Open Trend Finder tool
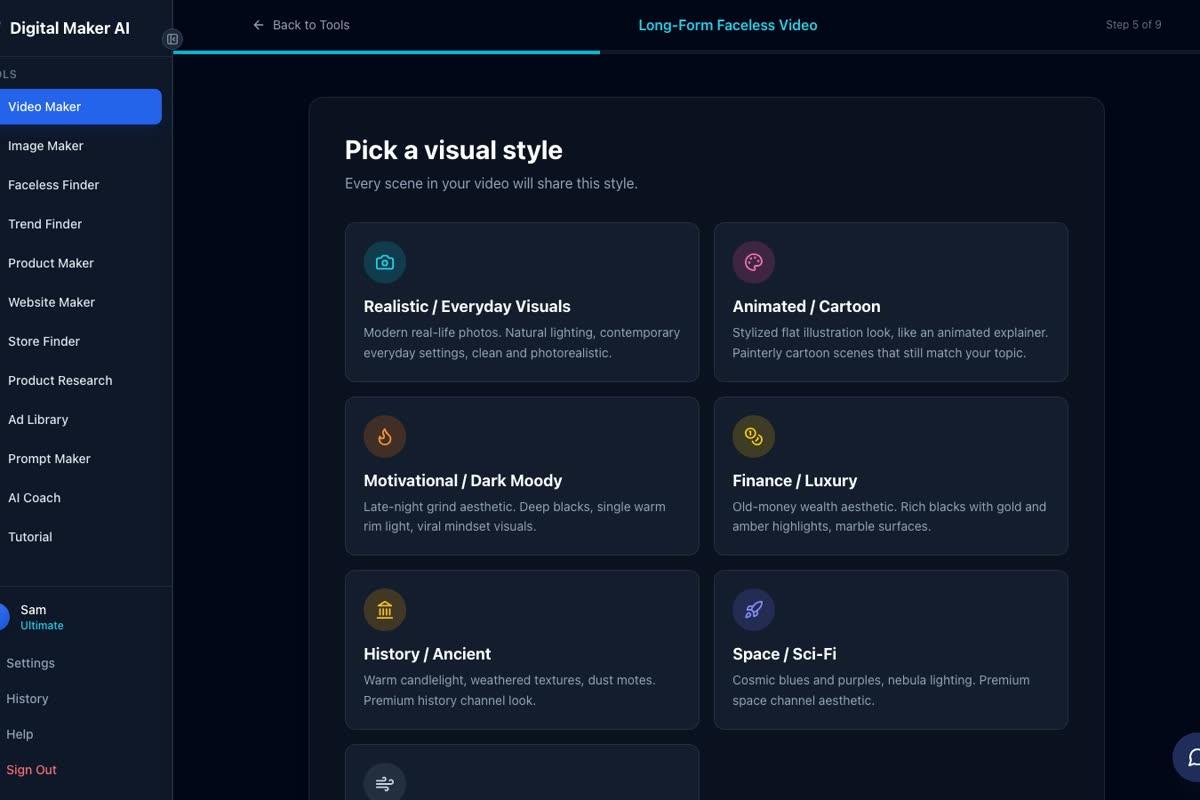The height and width of the screenshot is (800, 1200). tap(80, 224)
